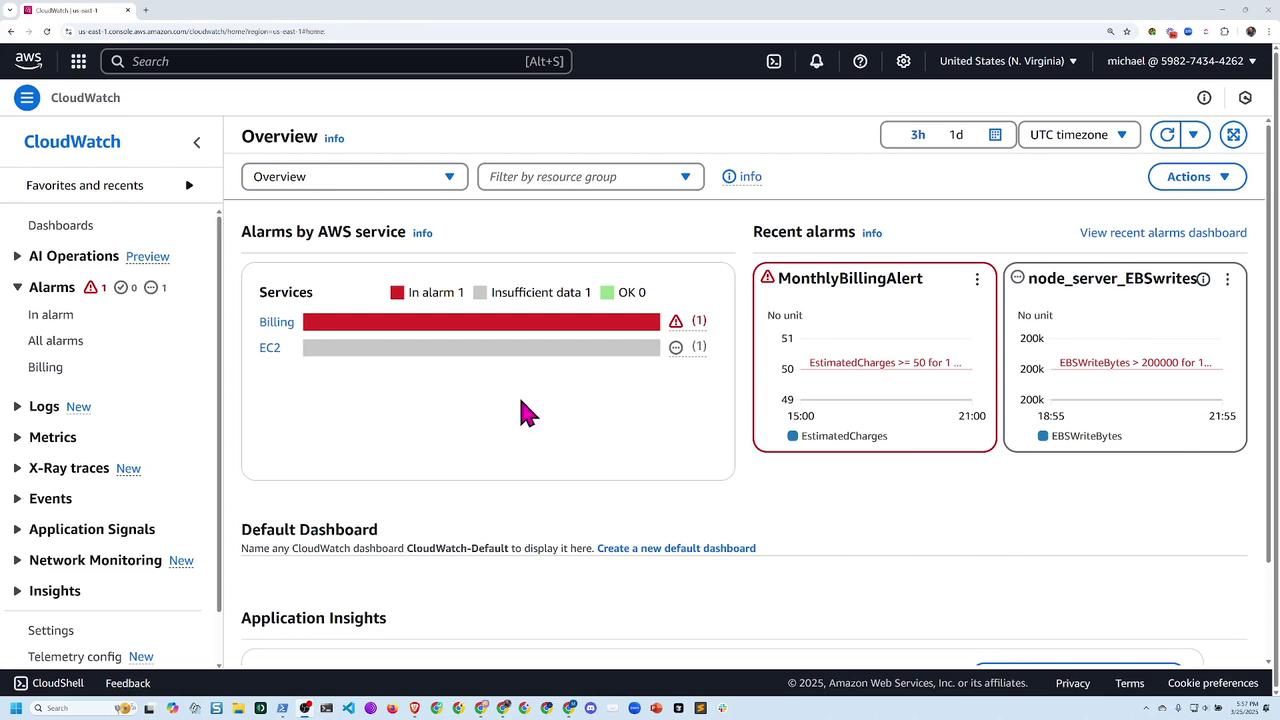
Task: Open MonthlyBillingAlert widget actions menu
Action: 977,279
